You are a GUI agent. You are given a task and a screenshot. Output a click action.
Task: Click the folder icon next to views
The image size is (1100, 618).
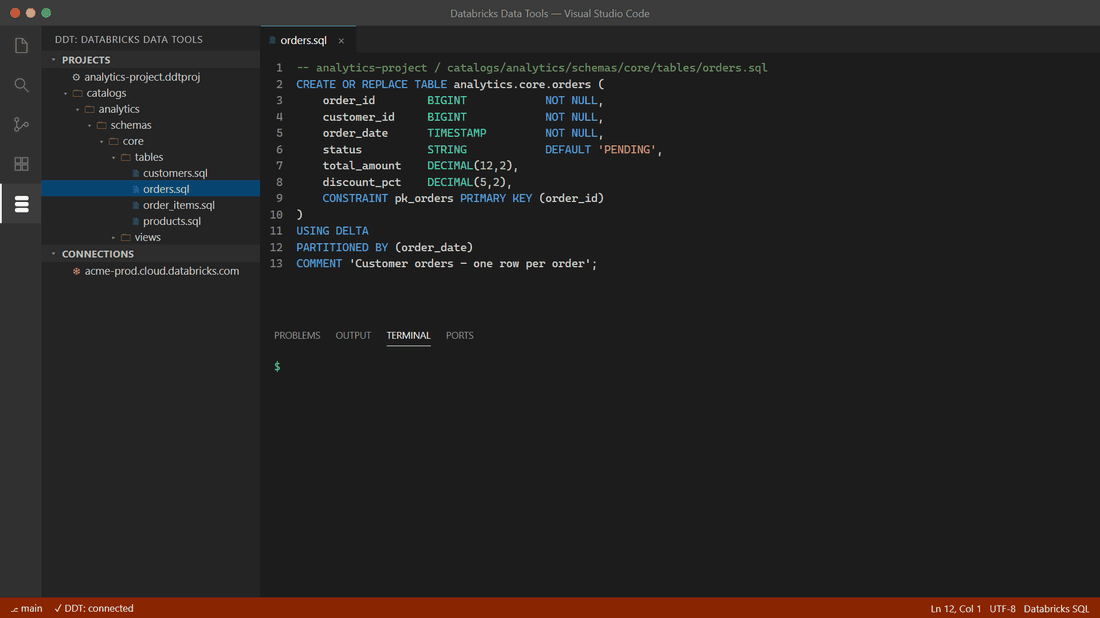click(126, 237)
